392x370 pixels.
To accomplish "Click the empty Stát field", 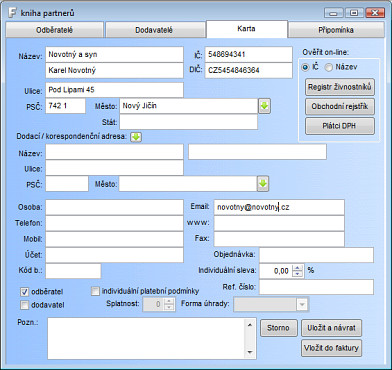I will [189, 122].
